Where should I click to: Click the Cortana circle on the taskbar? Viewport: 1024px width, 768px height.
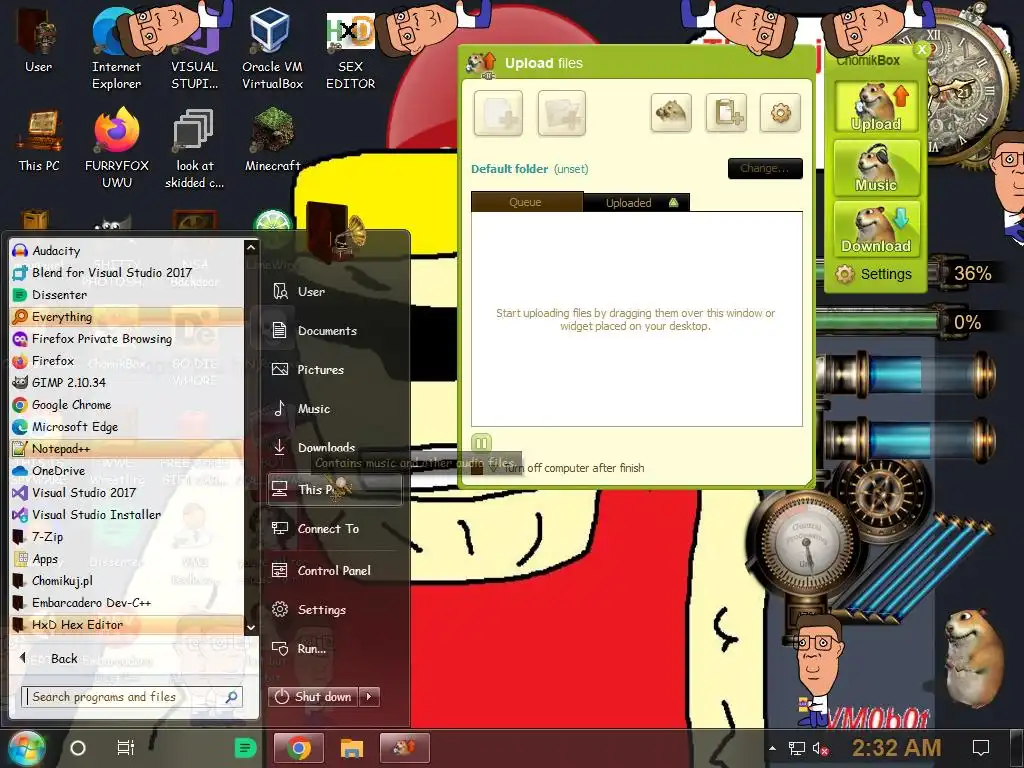coord(78,748)
